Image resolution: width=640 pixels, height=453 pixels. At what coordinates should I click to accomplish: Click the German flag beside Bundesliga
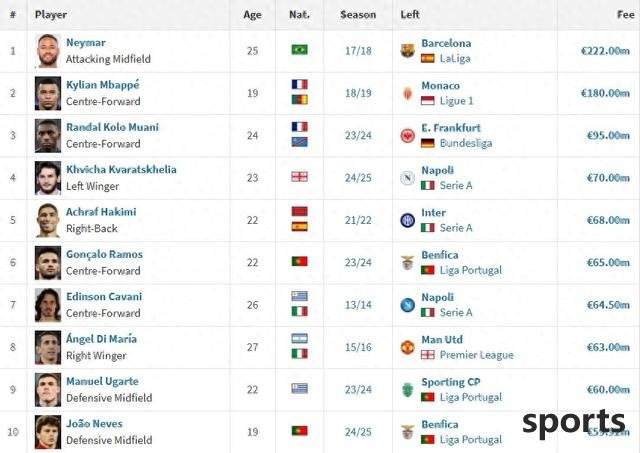[428, 143]
